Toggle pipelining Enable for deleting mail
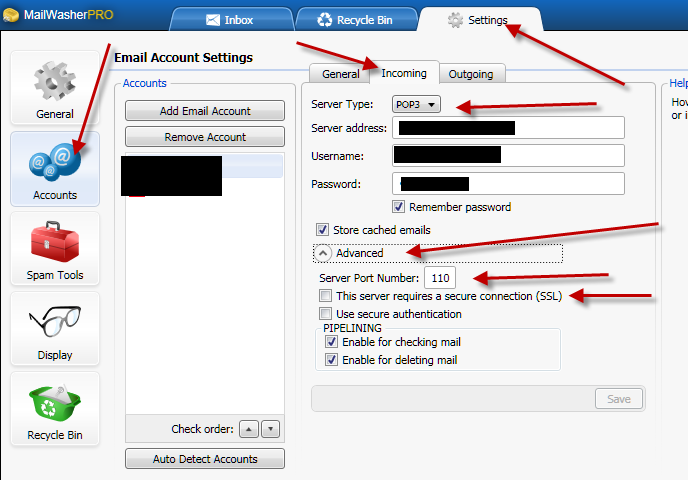This screenshot has height=480, width=688. [x=331, y=360]
